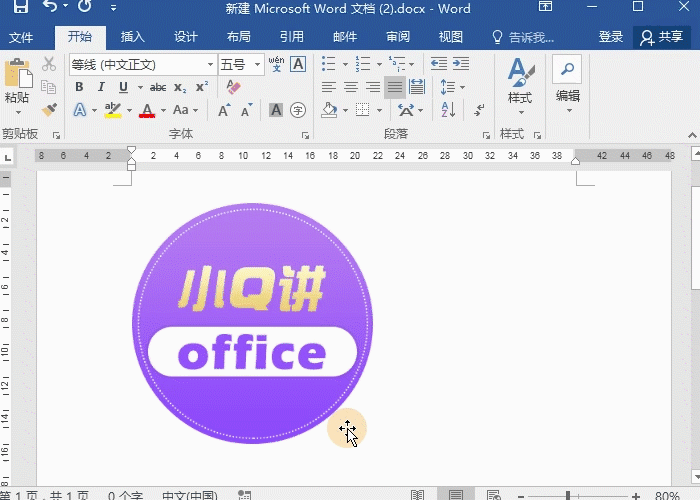Switch to the 插入 ribbon tab
Image resolution: width=700 pixels, height=500 pixels.
133,37
